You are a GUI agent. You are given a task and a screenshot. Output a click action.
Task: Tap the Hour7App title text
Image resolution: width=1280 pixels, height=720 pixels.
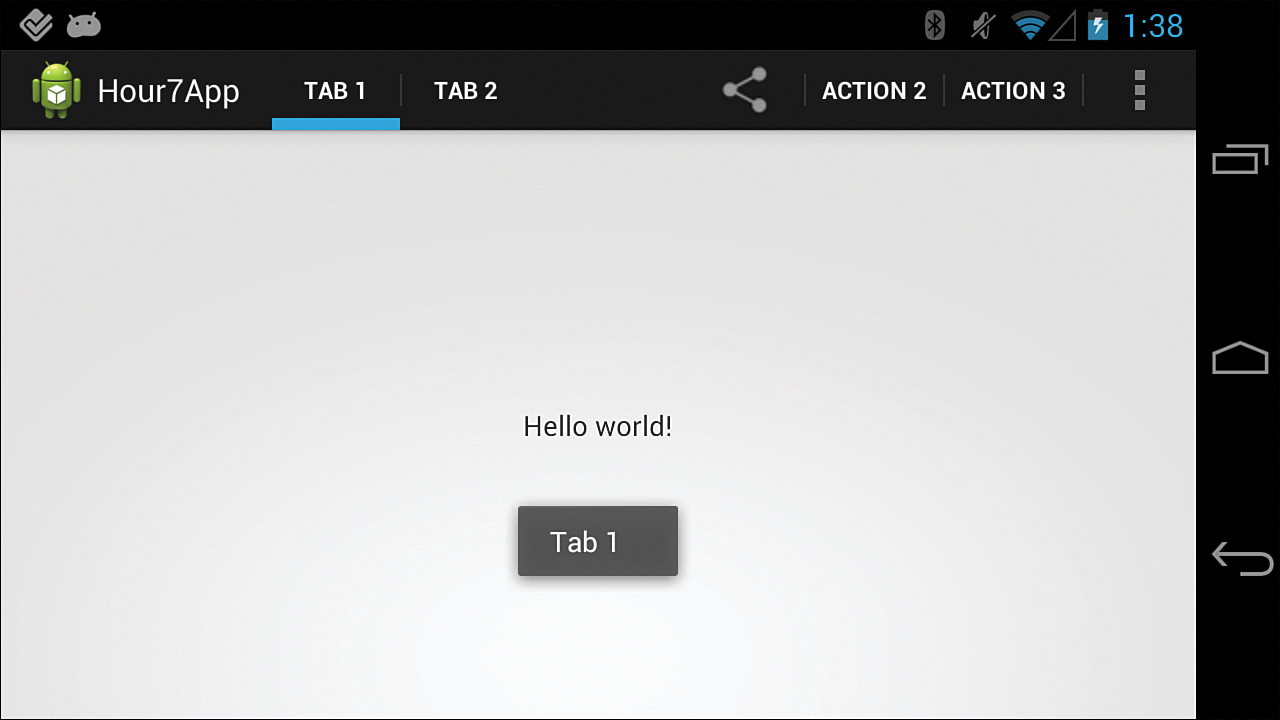(168, 92)
